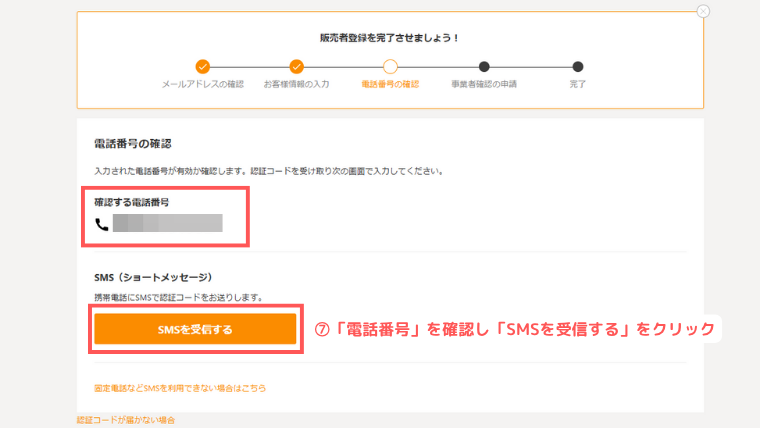Click the 電話番号の確認 orange step label
760x428 pixels.
pyautogui.click(x=390, y=84)
